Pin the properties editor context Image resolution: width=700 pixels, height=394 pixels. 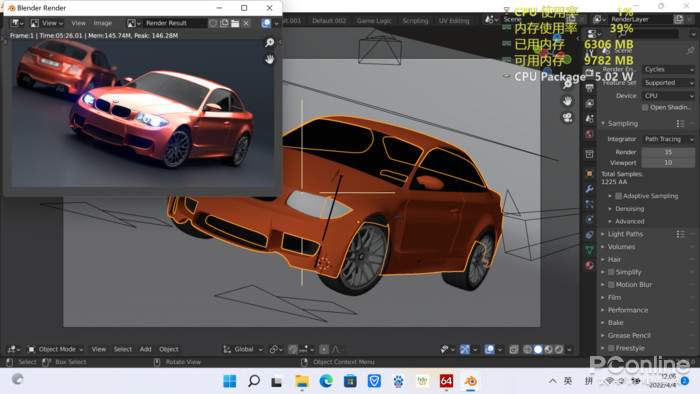pos(691,50)
